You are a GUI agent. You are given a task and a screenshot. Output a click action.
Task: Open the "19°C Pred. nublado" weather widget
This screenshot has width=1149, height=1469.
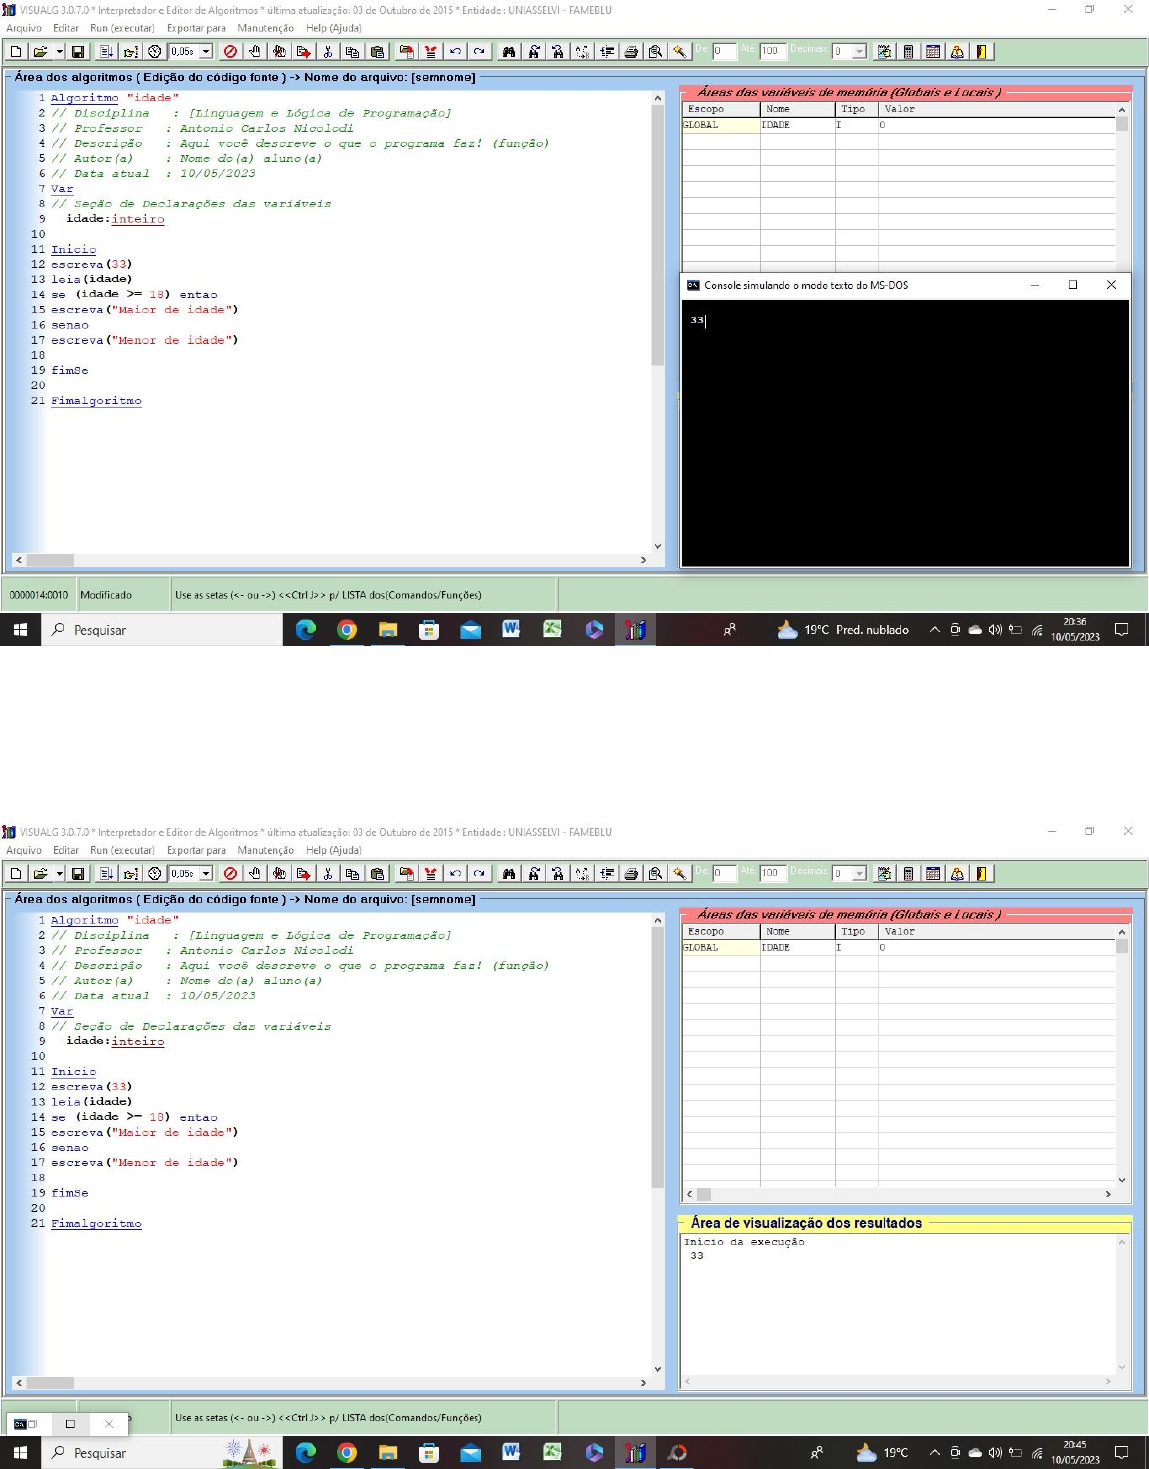(844, 630)
